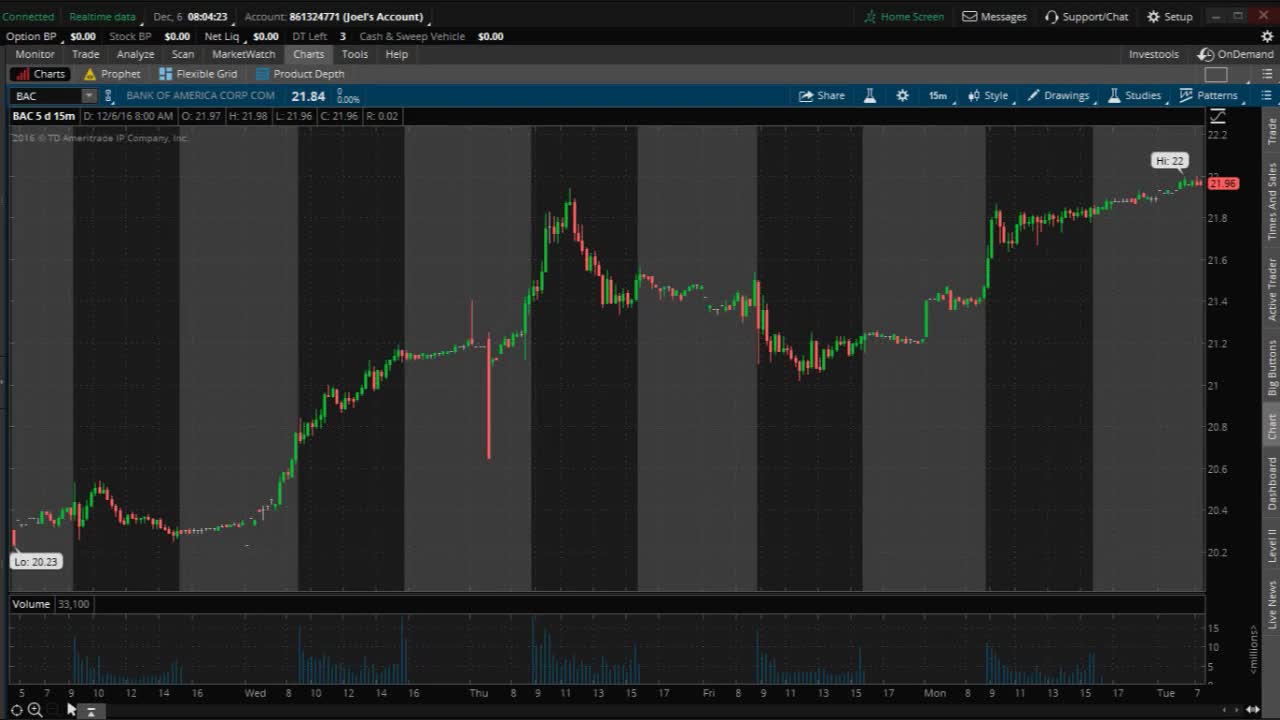Switch to the Analyze tab
The height and width of the screenshot is (720, 1280).
tap(135, 54)
